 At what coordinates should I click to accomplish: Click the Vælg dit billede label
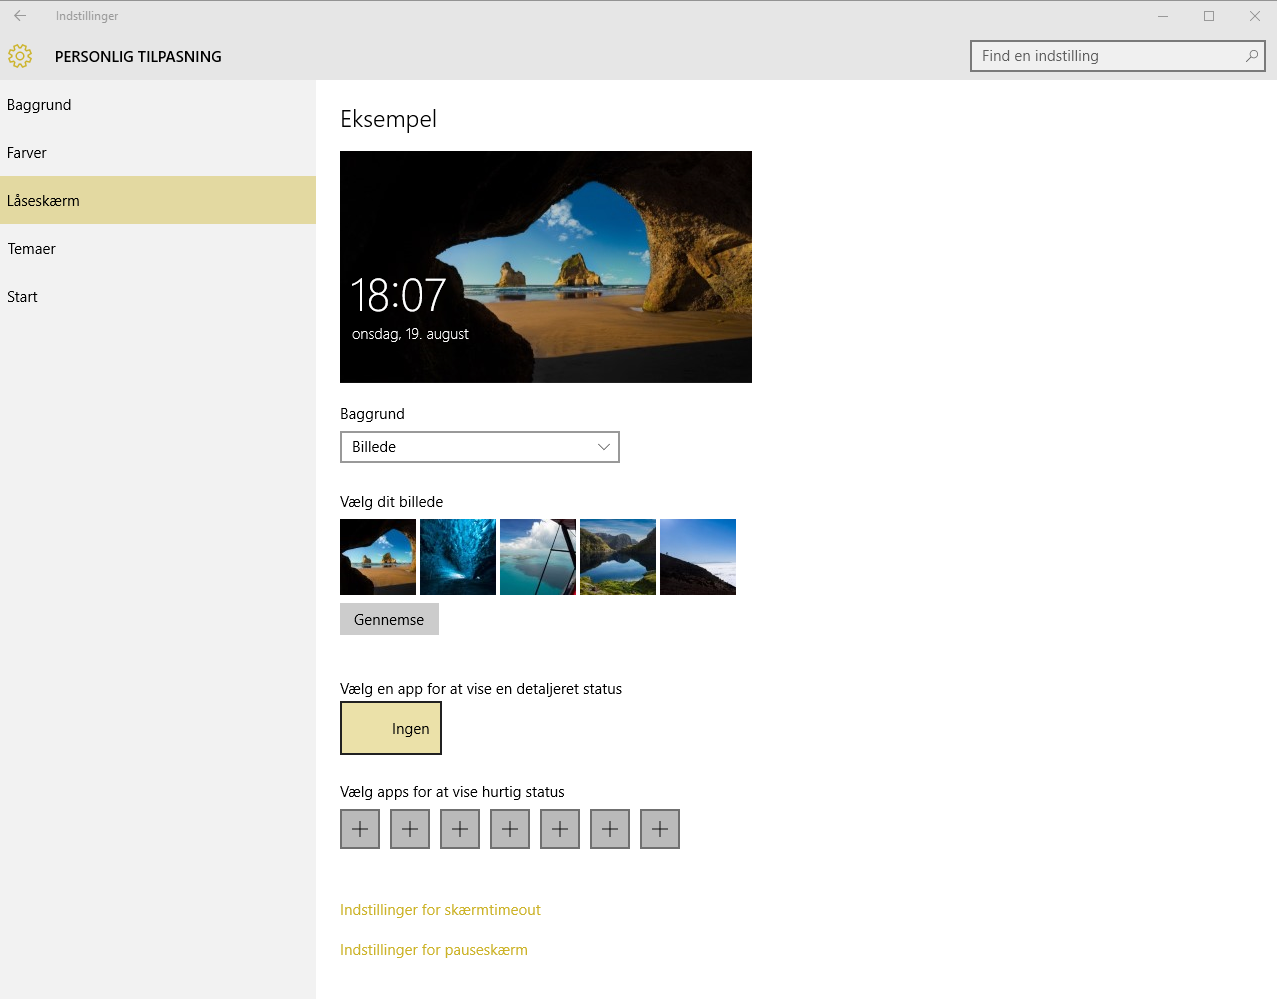(391, 502)
